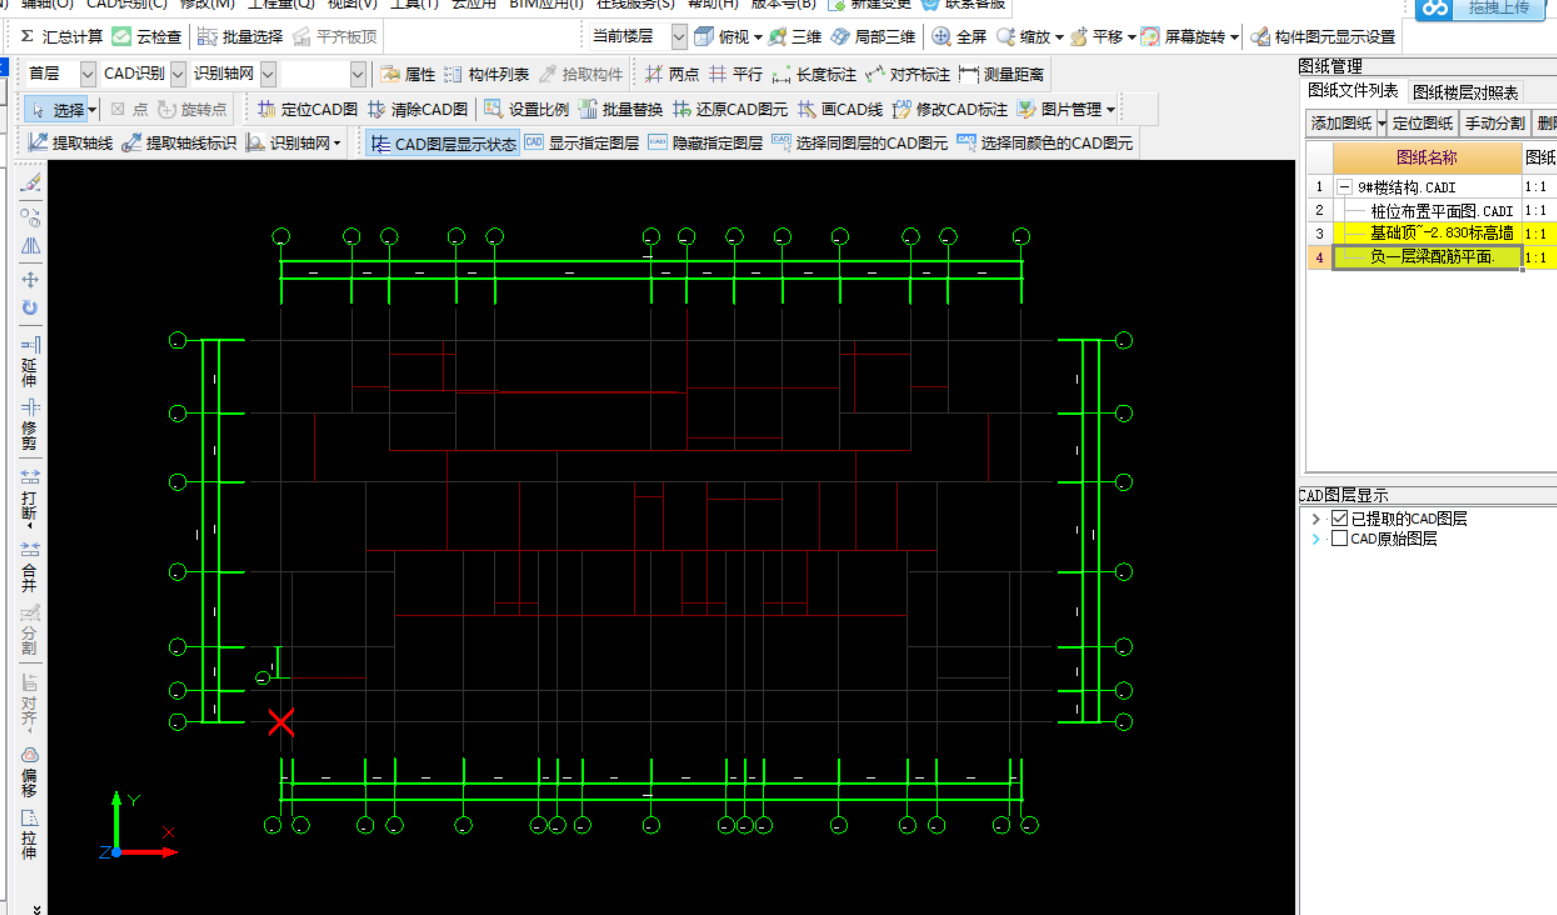The width and height of the screenshot is (1557, 915).
Task: Open 首层 floor dropdown
Action: 88,74
